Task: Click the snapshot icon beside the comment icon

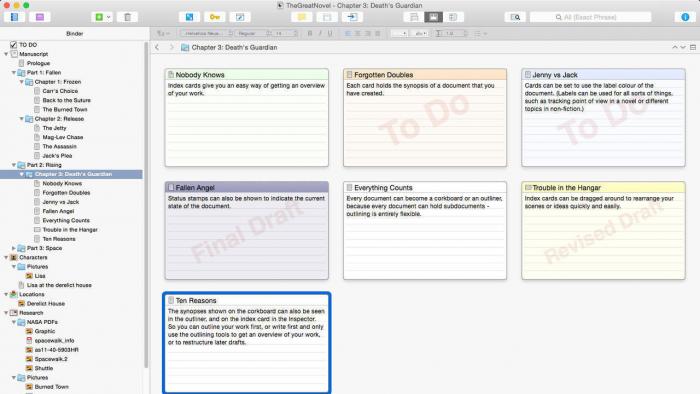Action: 327,17
